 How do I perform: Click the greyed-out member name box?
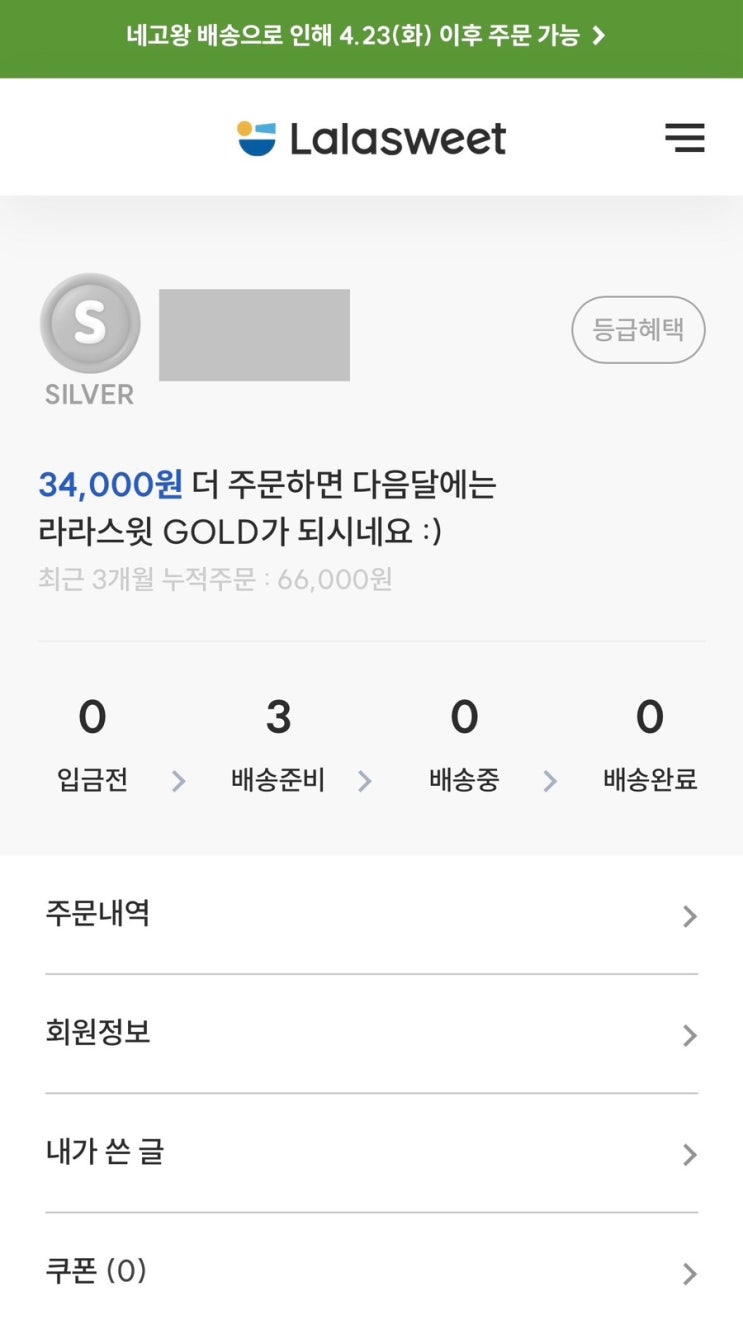pyautogui.click(x=254, y=335)
